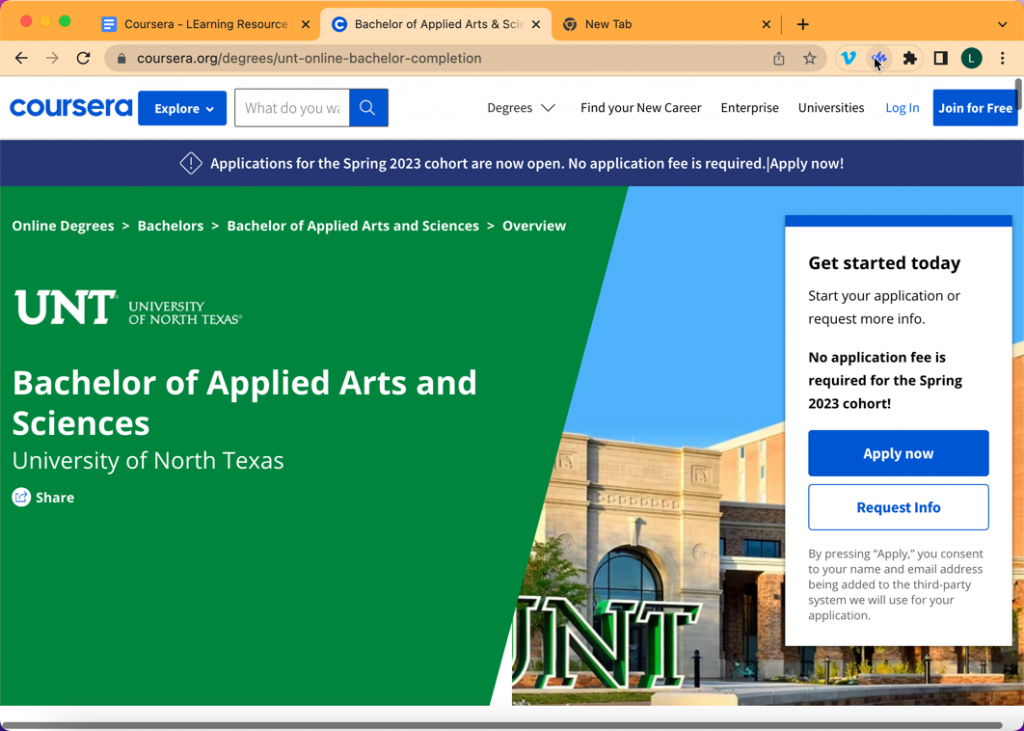Click the Share icon below University of North Texas
The image size is (1024, 731).
pos(21,497)
